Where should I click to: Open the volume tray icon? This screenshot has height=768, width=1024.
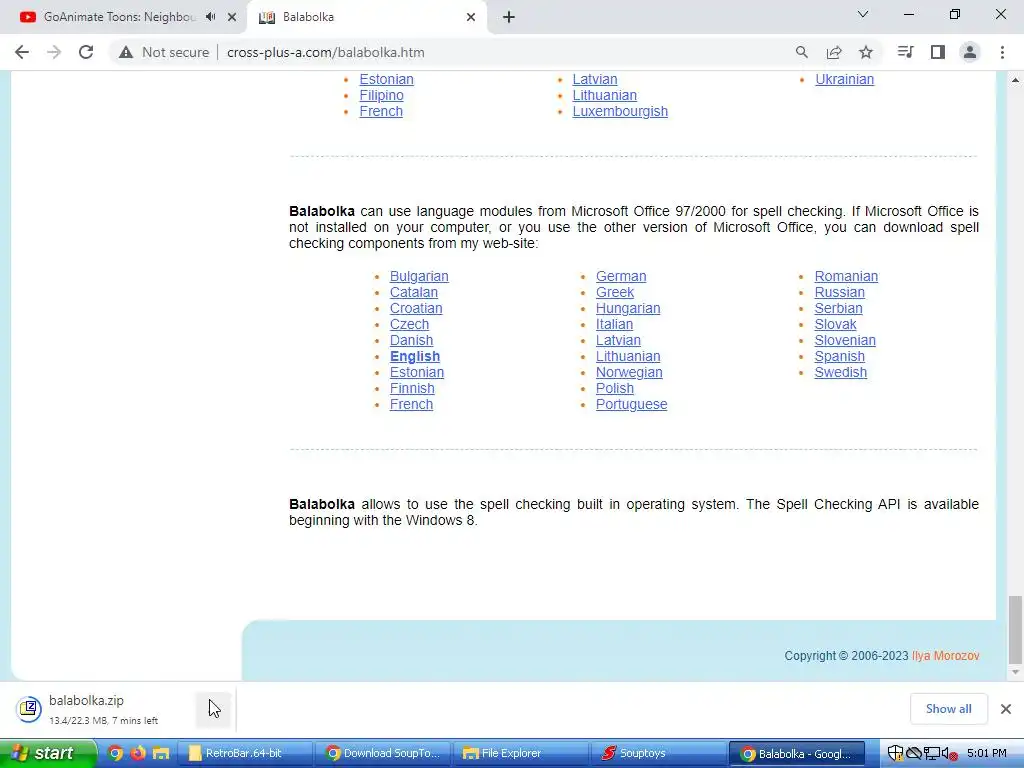[949, 754]
